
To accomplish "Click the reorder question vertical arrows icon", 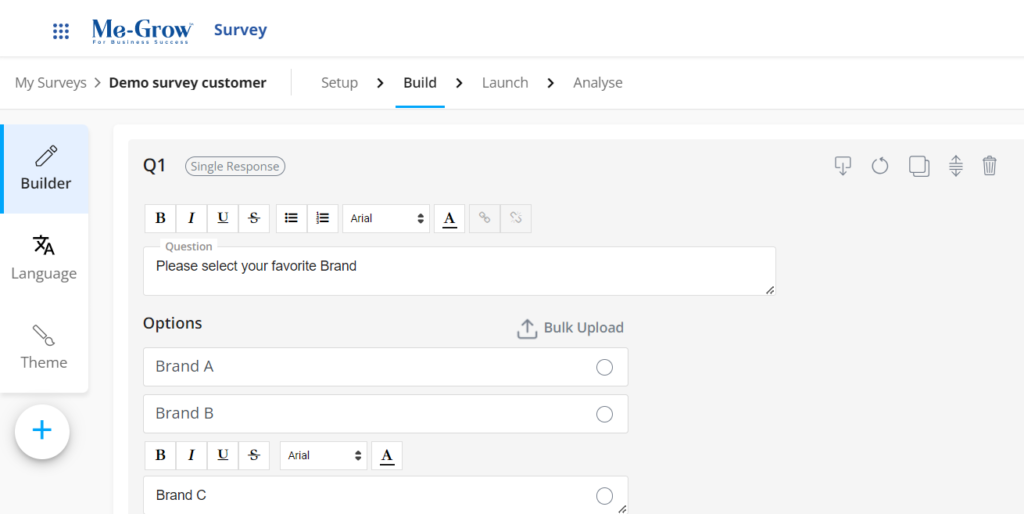I will 955,166.
